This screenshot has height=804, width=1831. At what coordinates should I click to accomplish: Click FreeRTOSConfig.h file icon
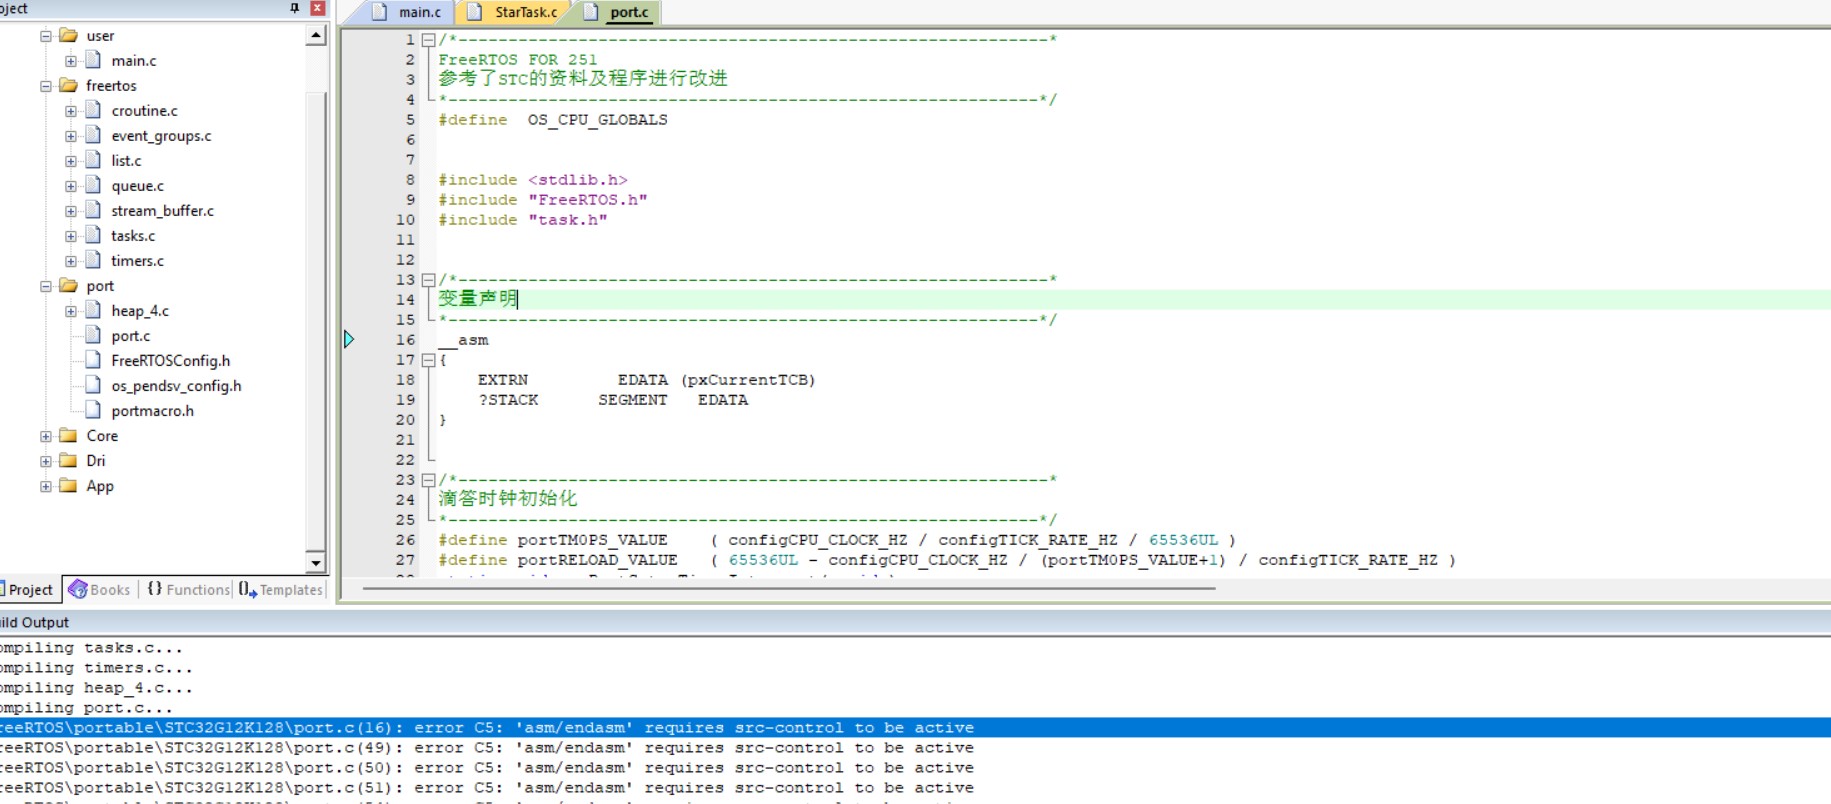(93, 360)
